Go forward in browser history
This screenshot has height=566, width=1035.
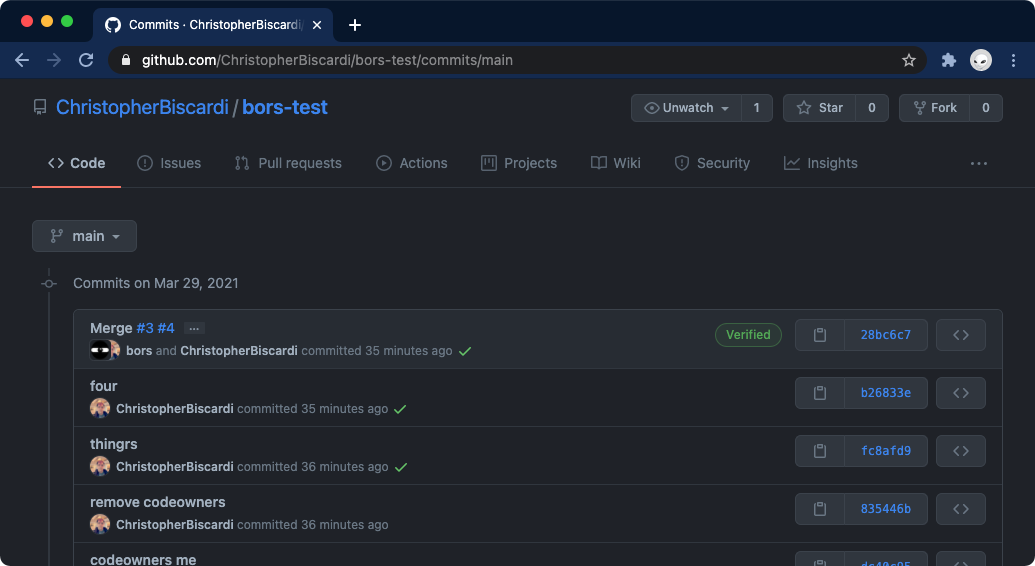coord(54,60)
